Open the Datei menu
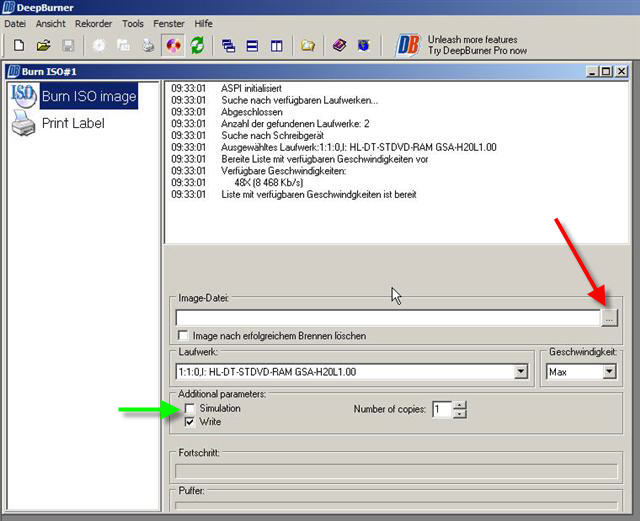The height and width of the screenshot is (521, 640). pos(15,24)
